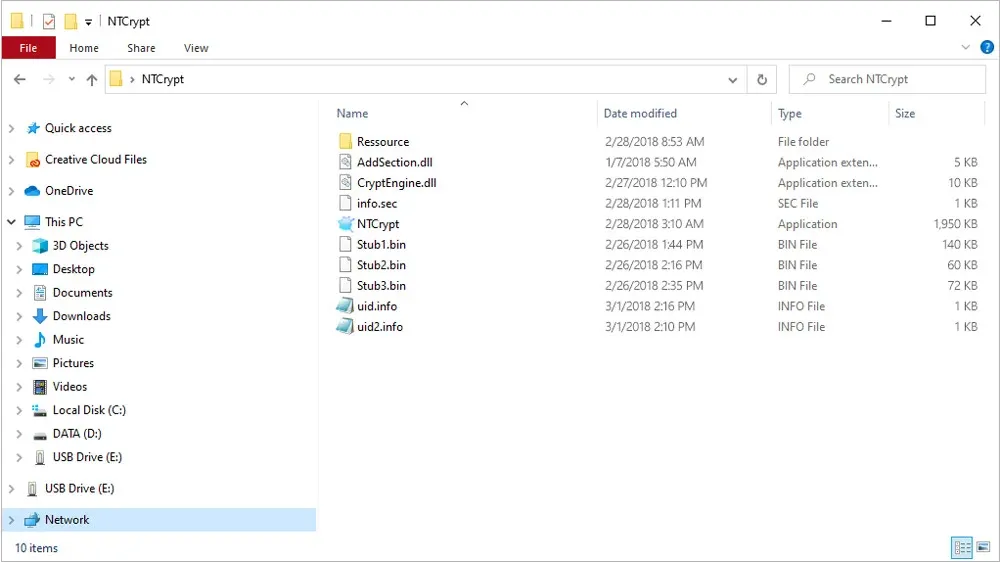The image size is (1000, 562).
Task: Click the Search NTCrypt field
Action: [887, 80]
